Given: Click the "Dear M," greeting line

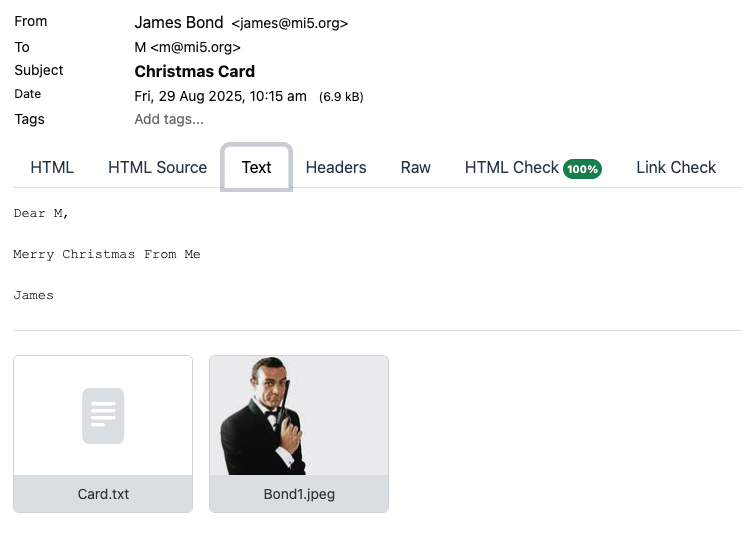Looking at the screenshot, I should [x=41, y=213].
